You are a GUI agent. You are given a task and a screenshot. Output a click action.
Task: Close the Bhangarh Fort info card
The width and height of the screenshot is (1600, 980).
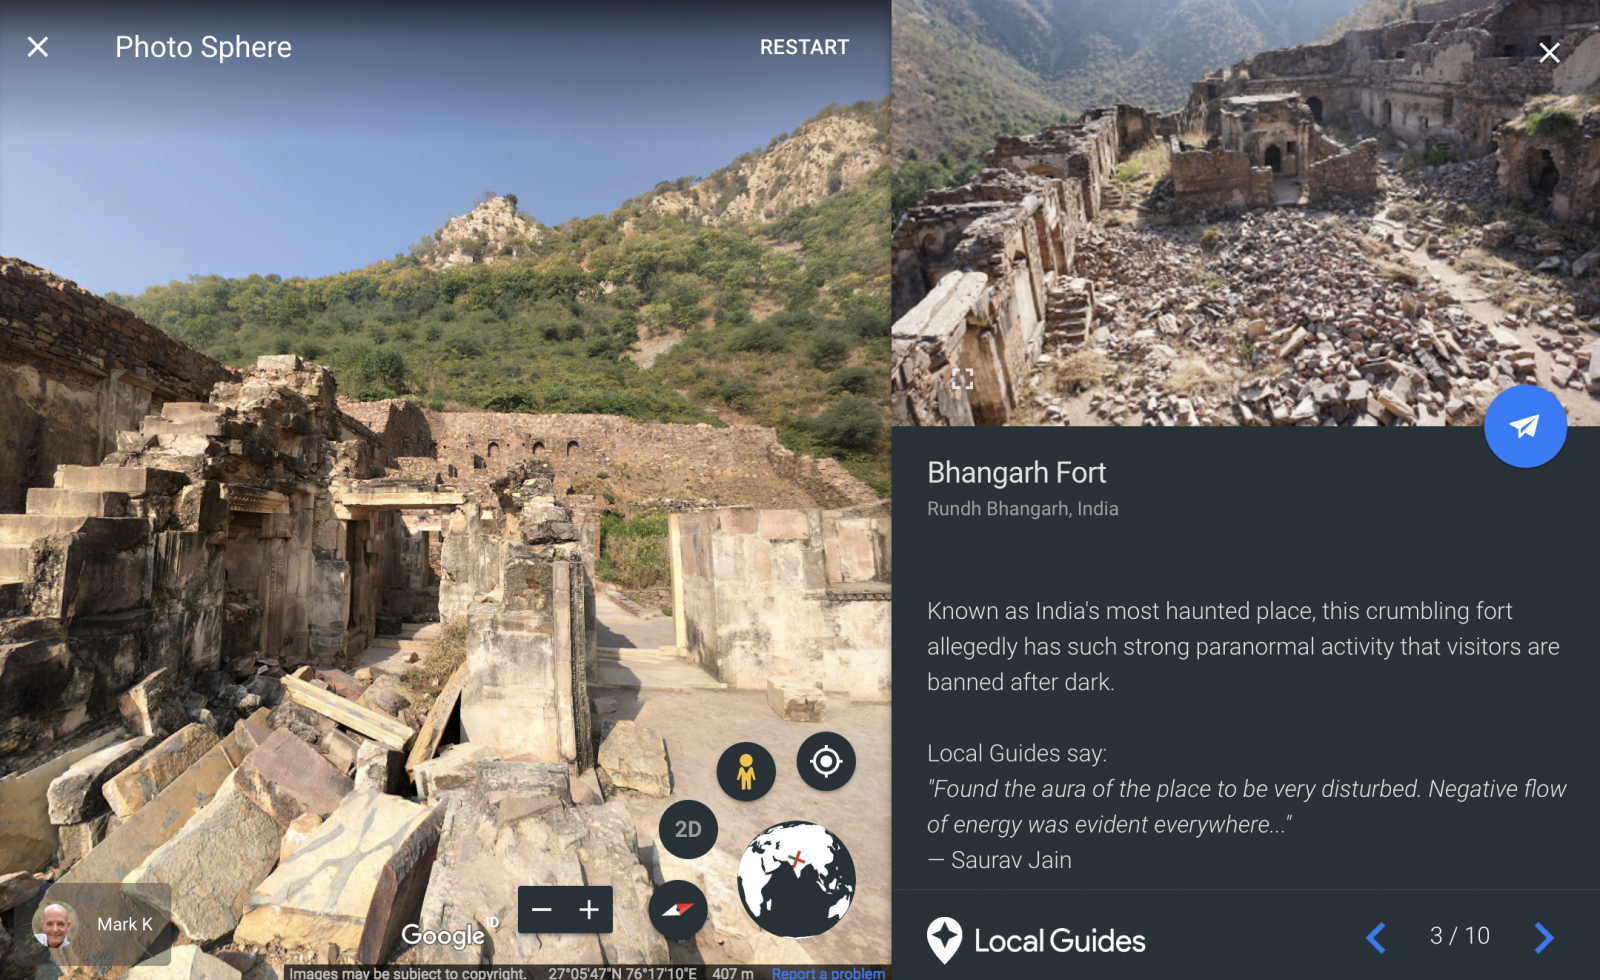(x=1549, y=52)
